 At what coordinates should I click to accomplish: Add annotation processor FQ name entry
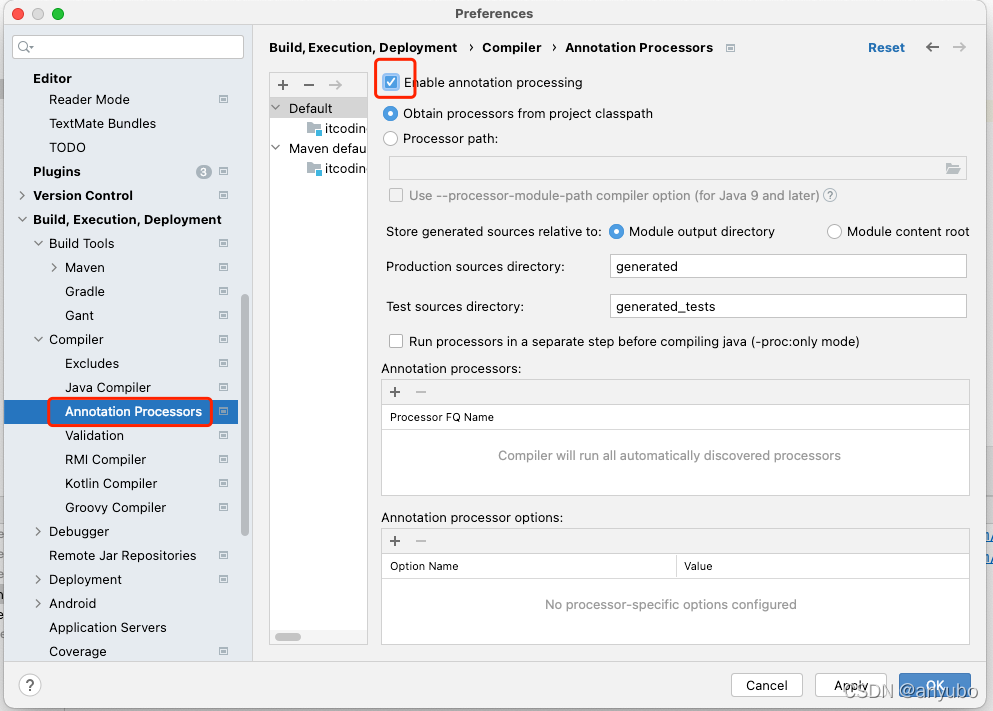(x=395, y=392)
